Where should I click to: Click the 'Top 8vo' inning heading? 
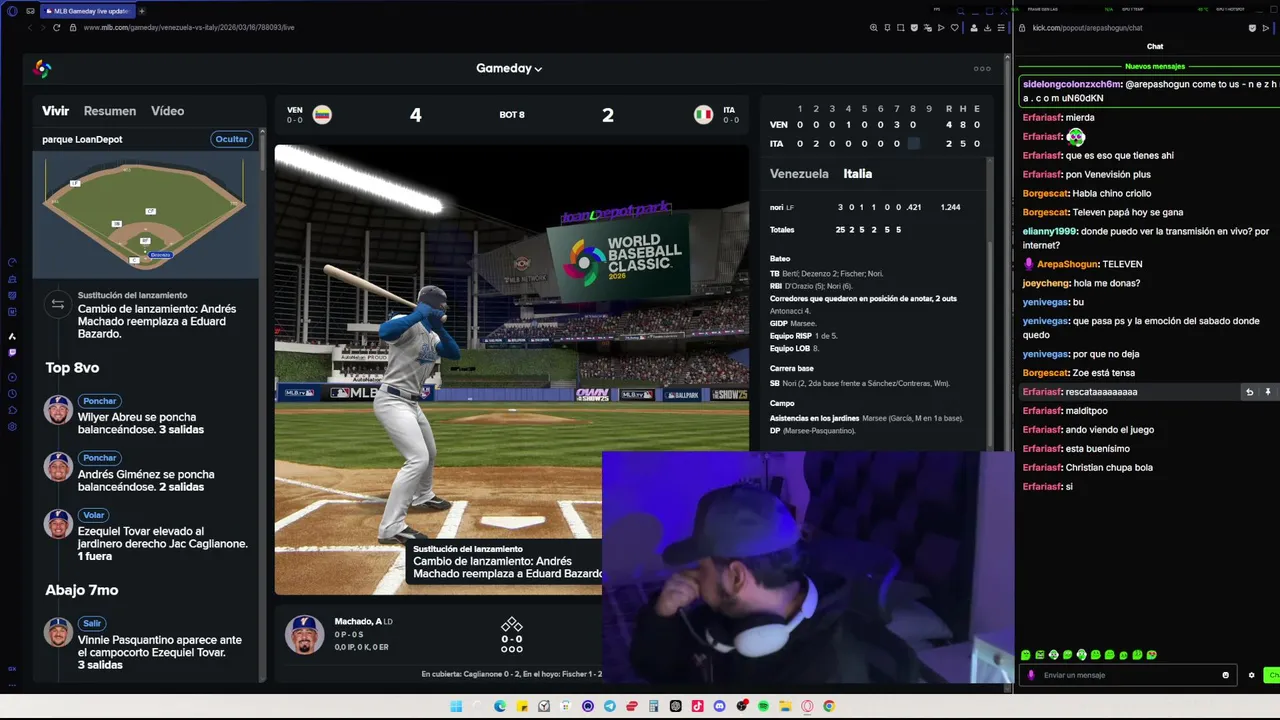[x=72, y=368]
